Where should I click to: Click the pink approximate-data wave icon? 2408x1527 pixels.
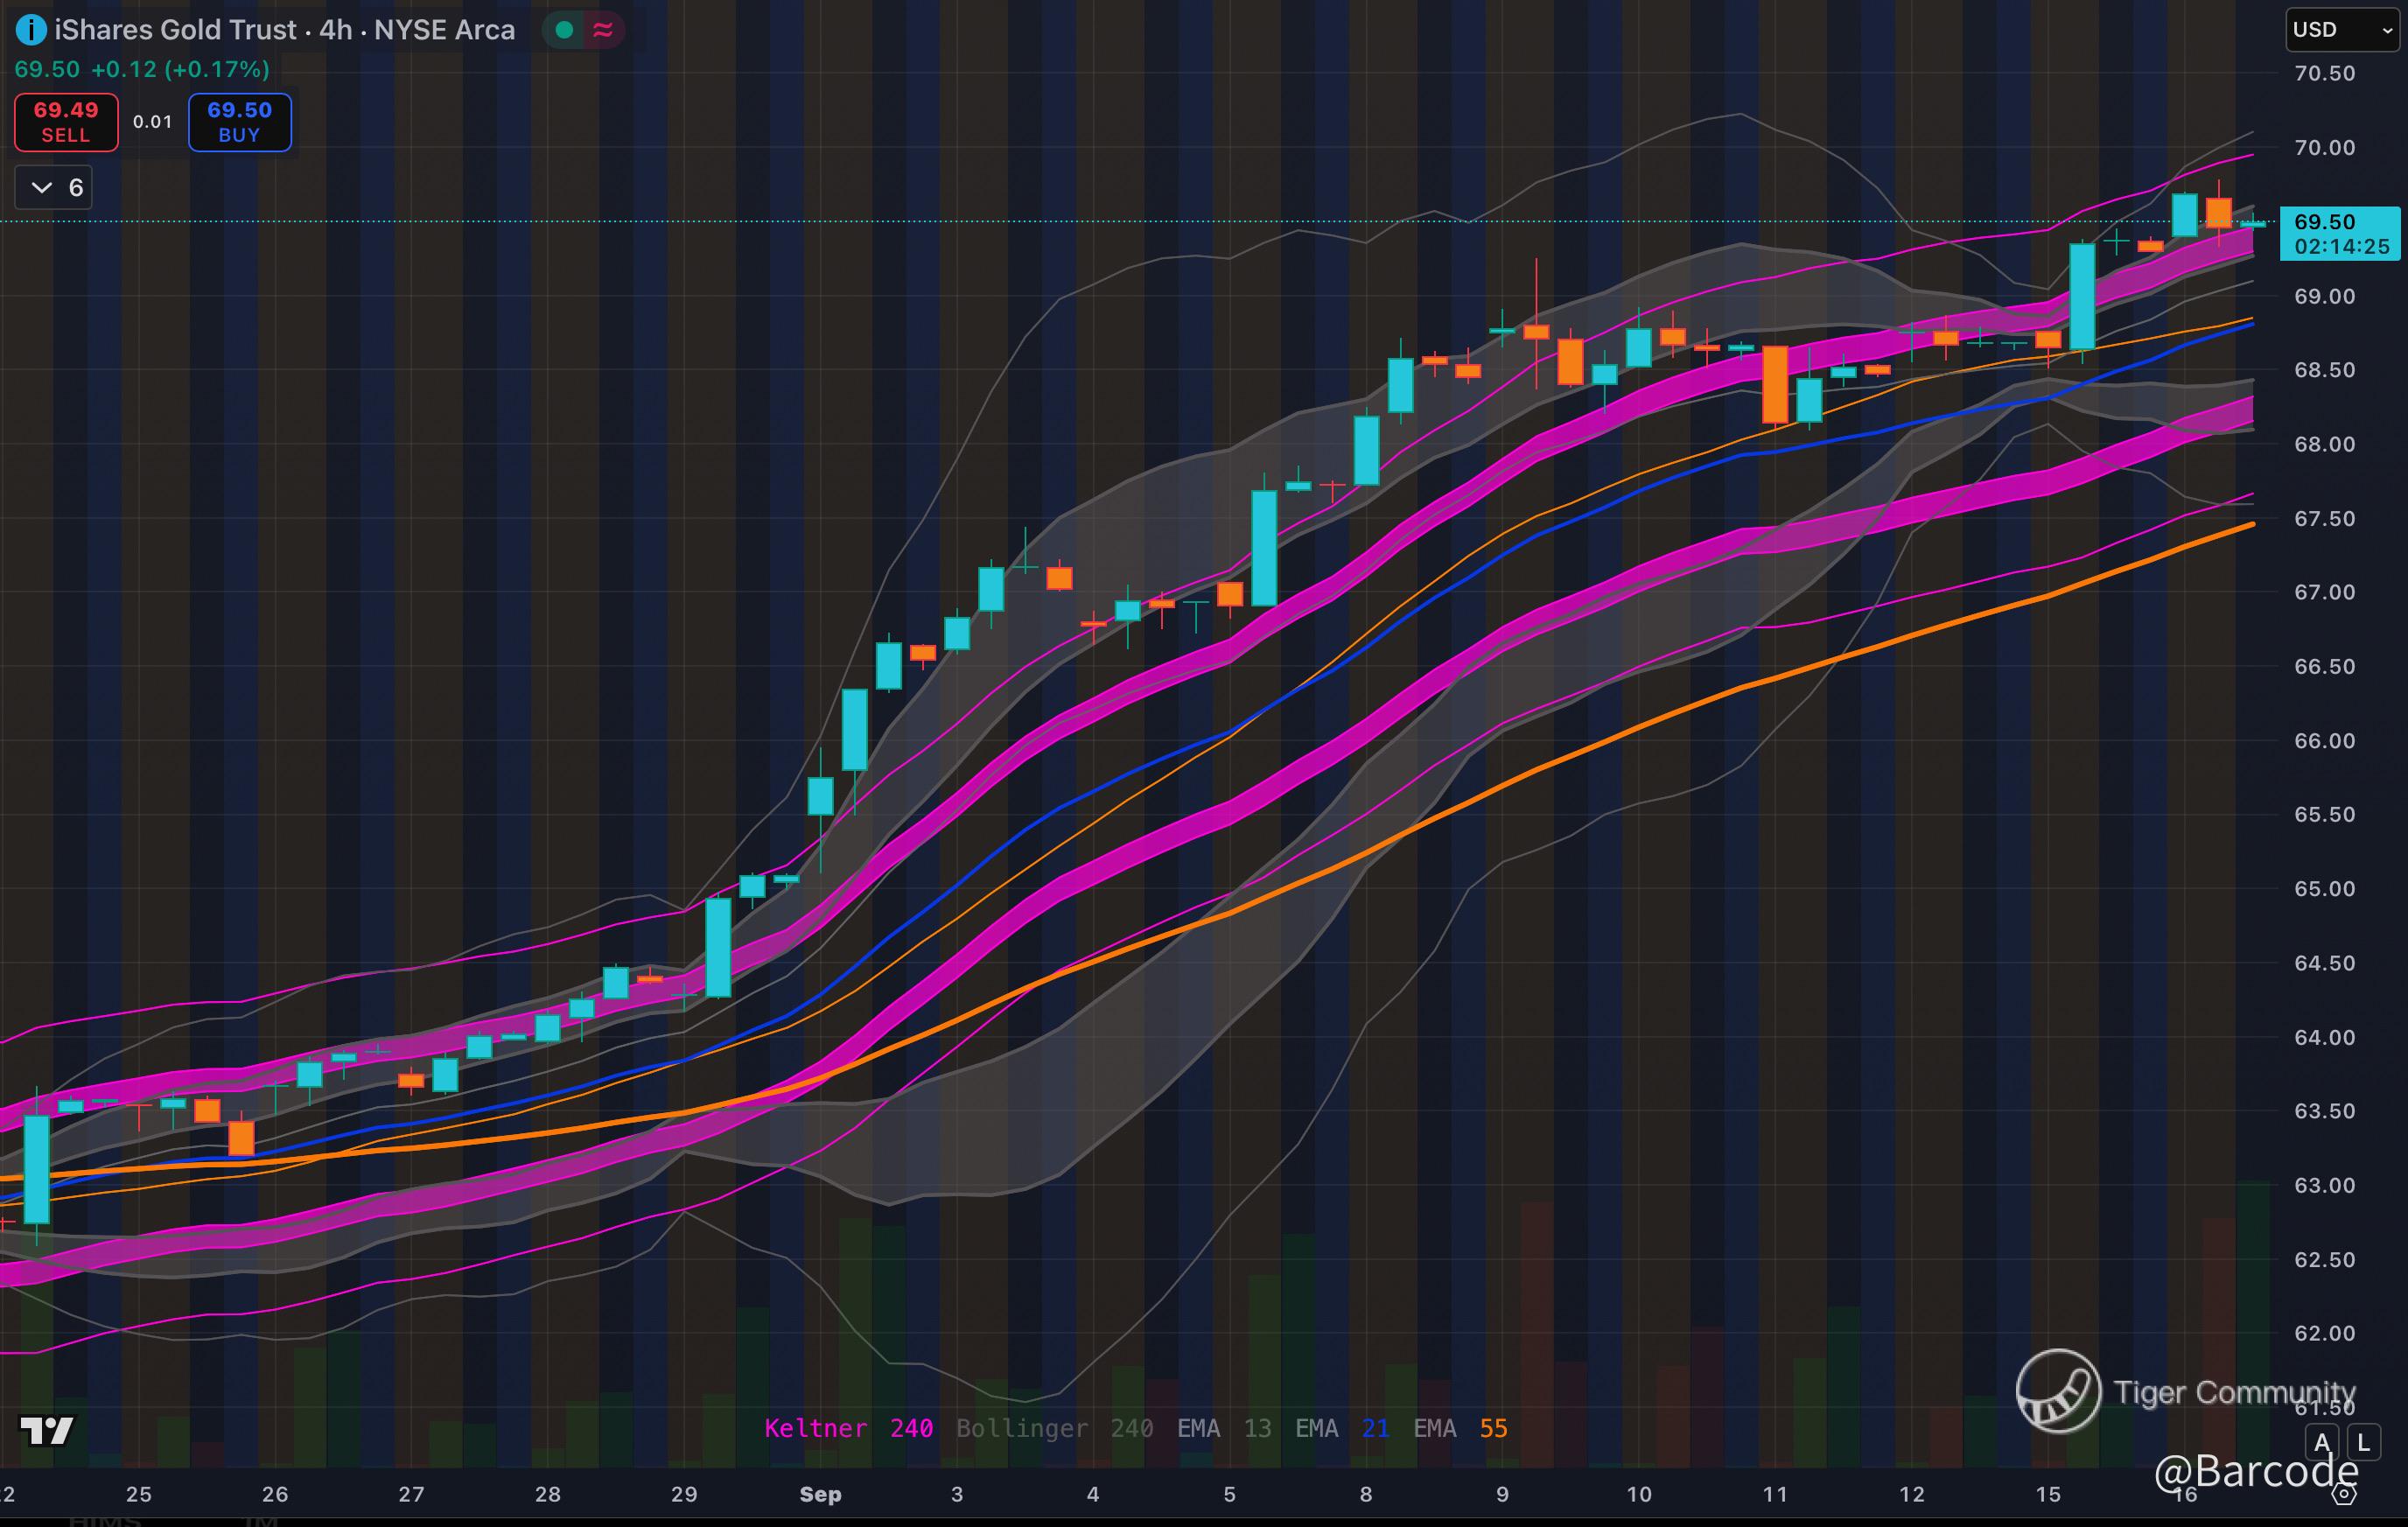pos(603,30)
